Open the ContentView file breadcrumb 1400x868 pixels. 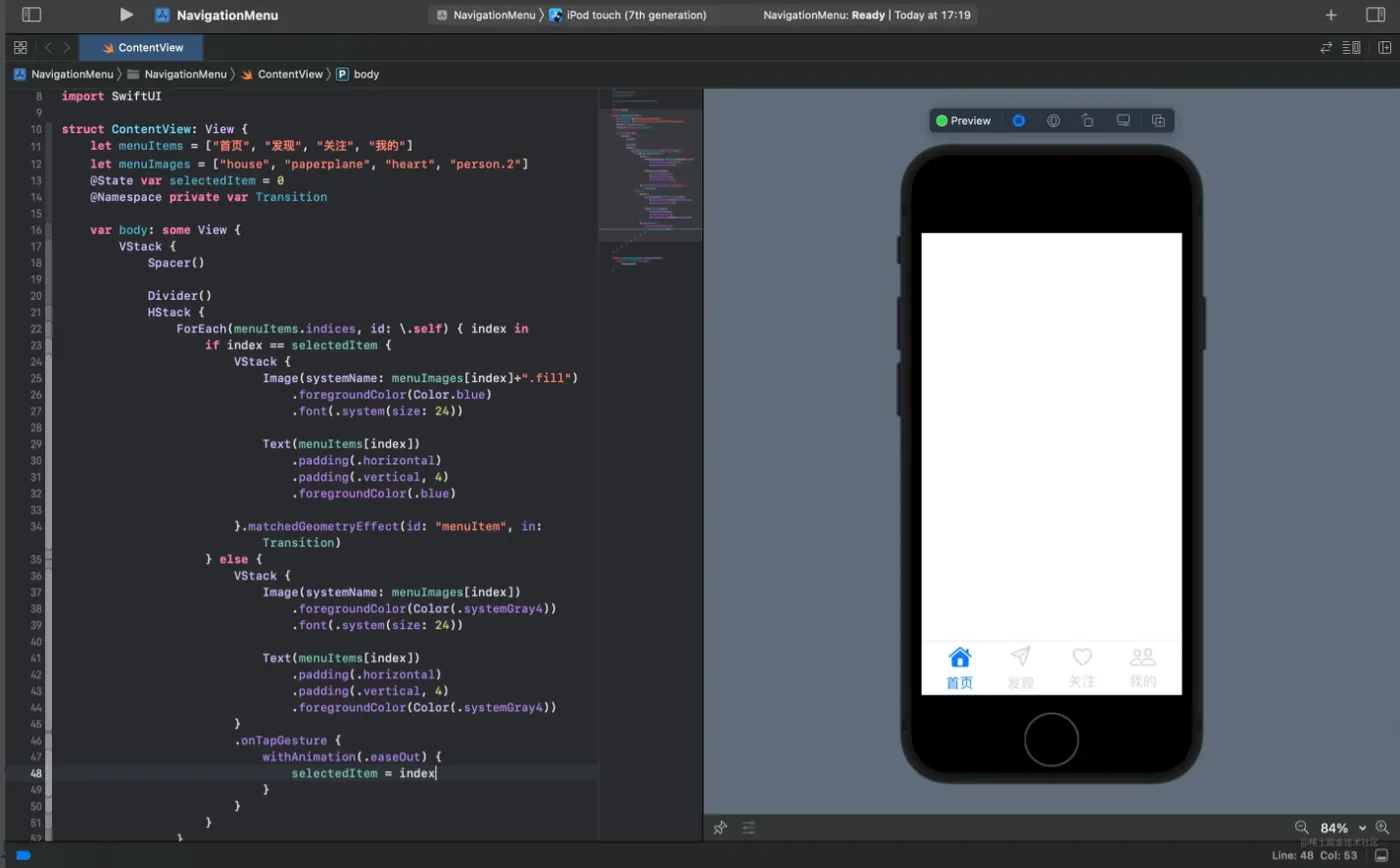click(282, 74)
